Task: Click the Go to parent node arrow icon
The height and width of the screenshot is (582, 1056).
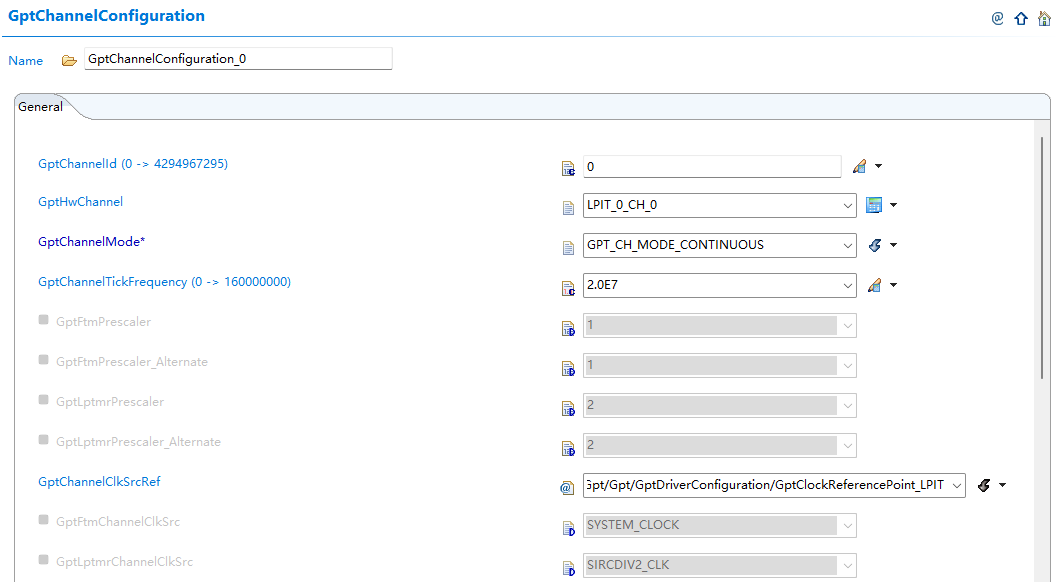Action: (x=1020, y=18)
